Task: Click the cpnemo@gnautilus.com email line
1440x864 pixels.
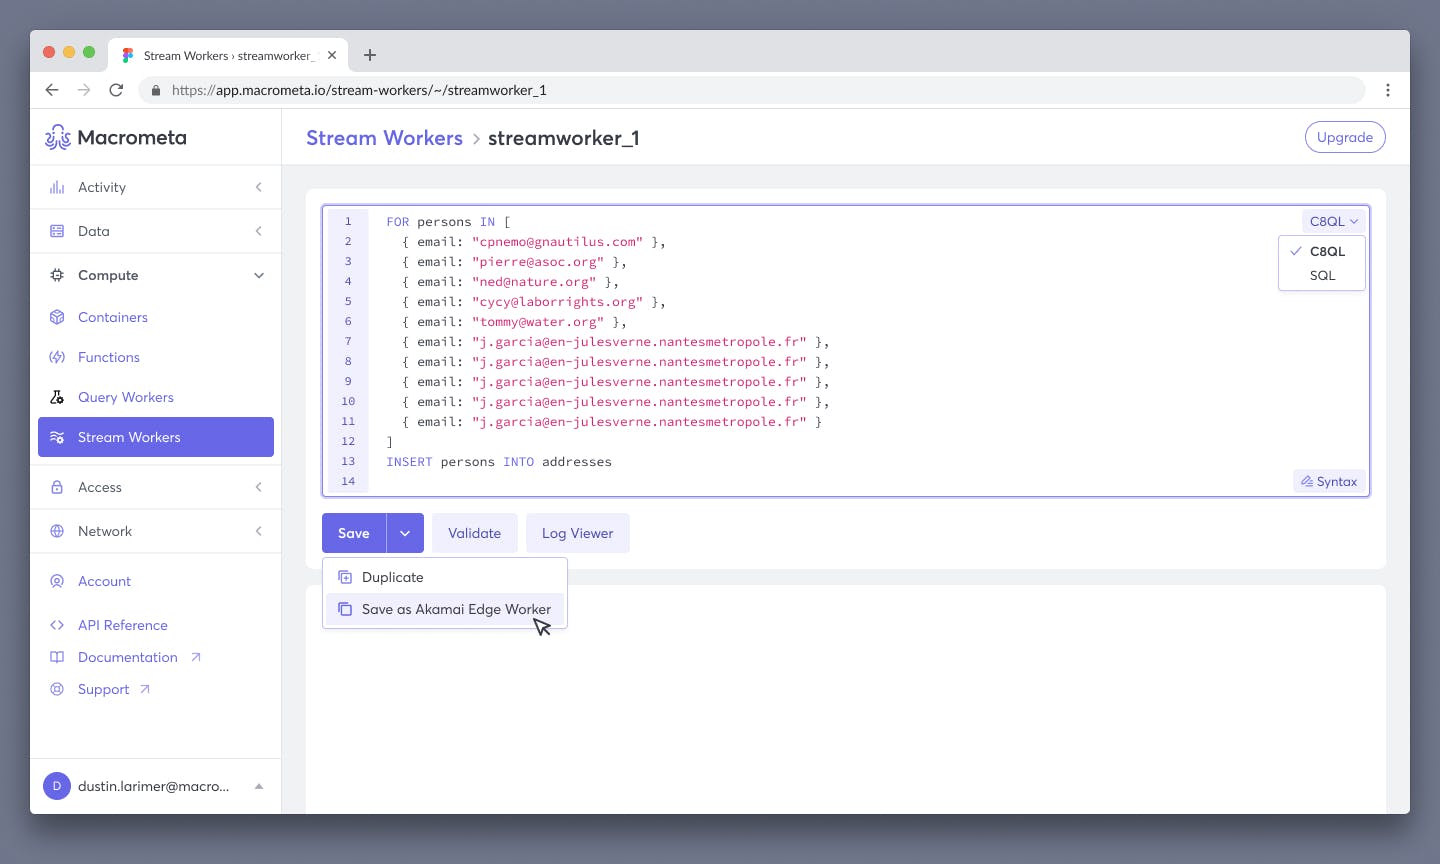Action: 534,242
